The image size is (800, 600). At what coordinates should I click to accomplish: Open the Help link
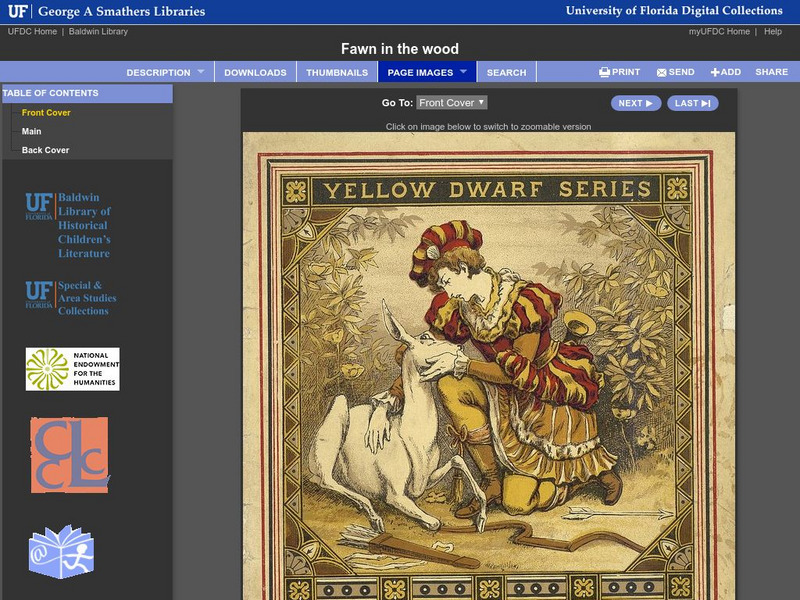pyautogui.click(x=772, y=31)
